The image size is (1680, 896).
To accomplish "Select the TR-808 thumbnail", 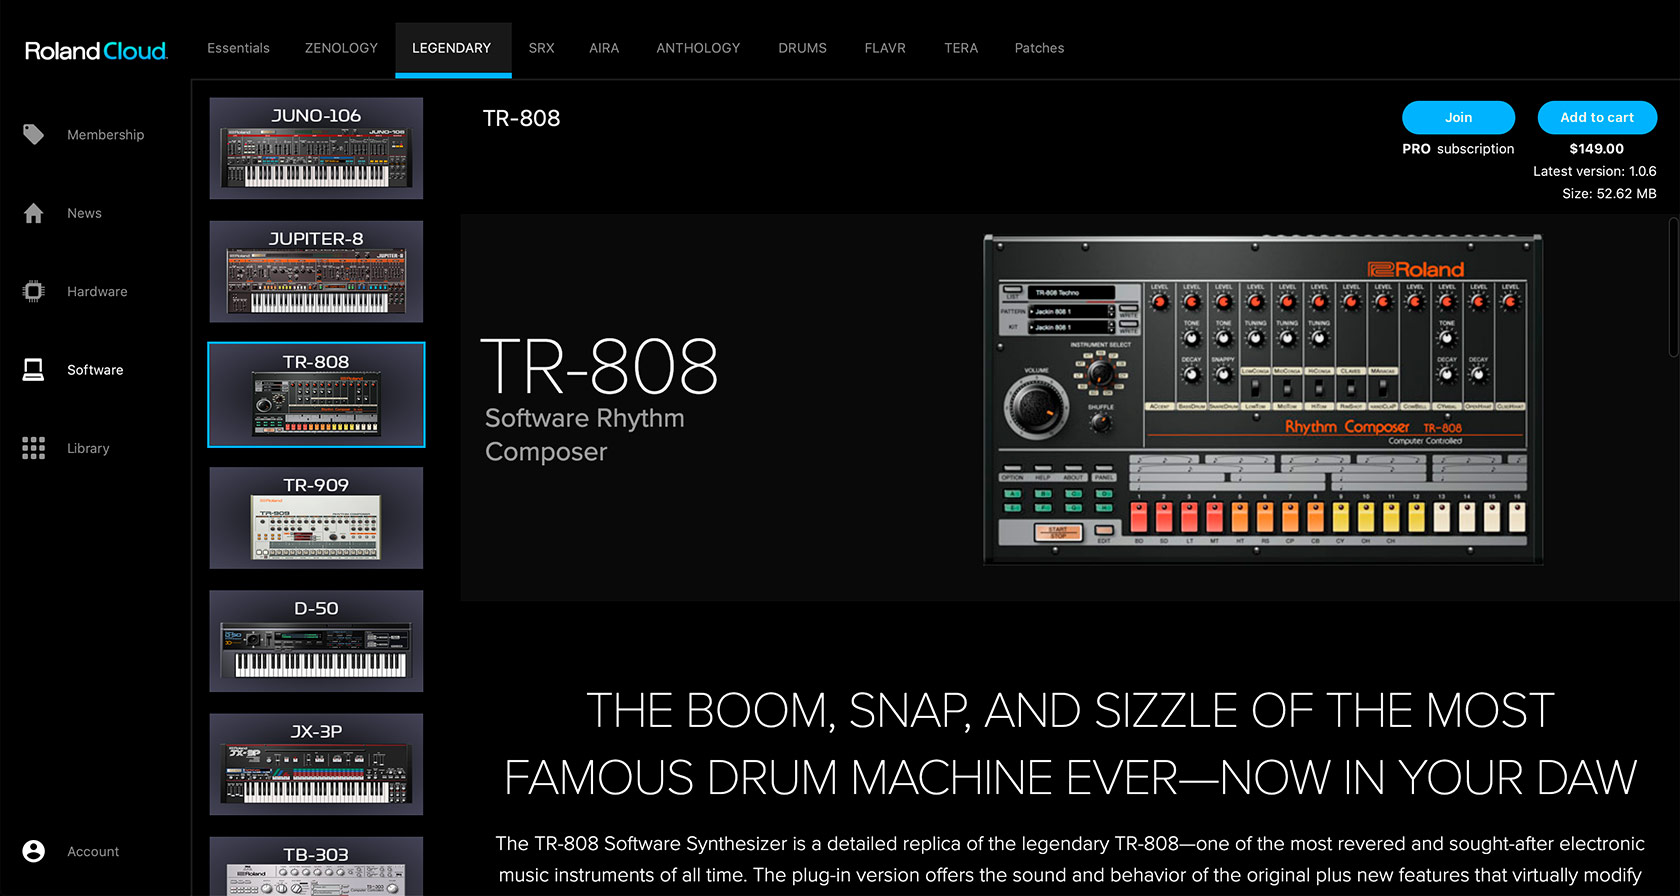I will (x=316, y=394).
